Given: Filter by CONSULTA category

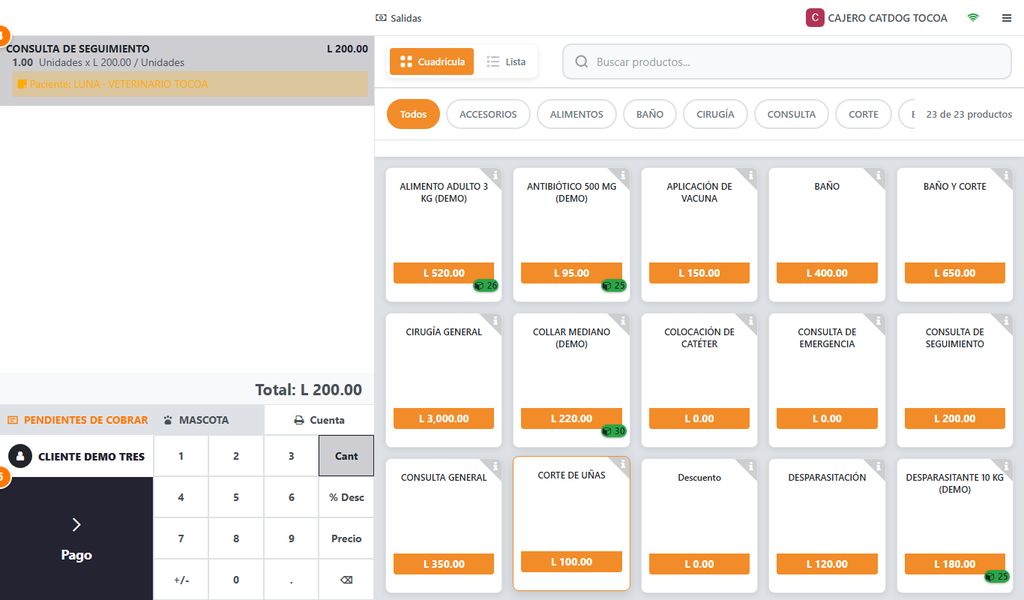Looking at the screenshot, I should (x=791, y=114).
